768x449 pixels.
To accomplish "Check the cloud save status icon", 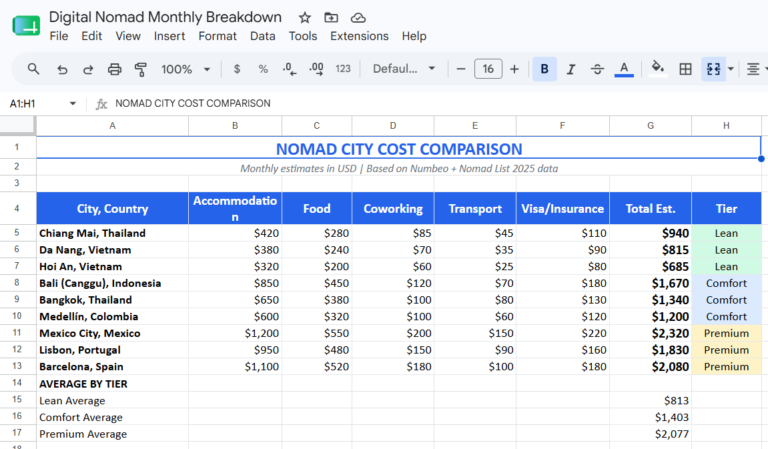I will pos(358,18).
